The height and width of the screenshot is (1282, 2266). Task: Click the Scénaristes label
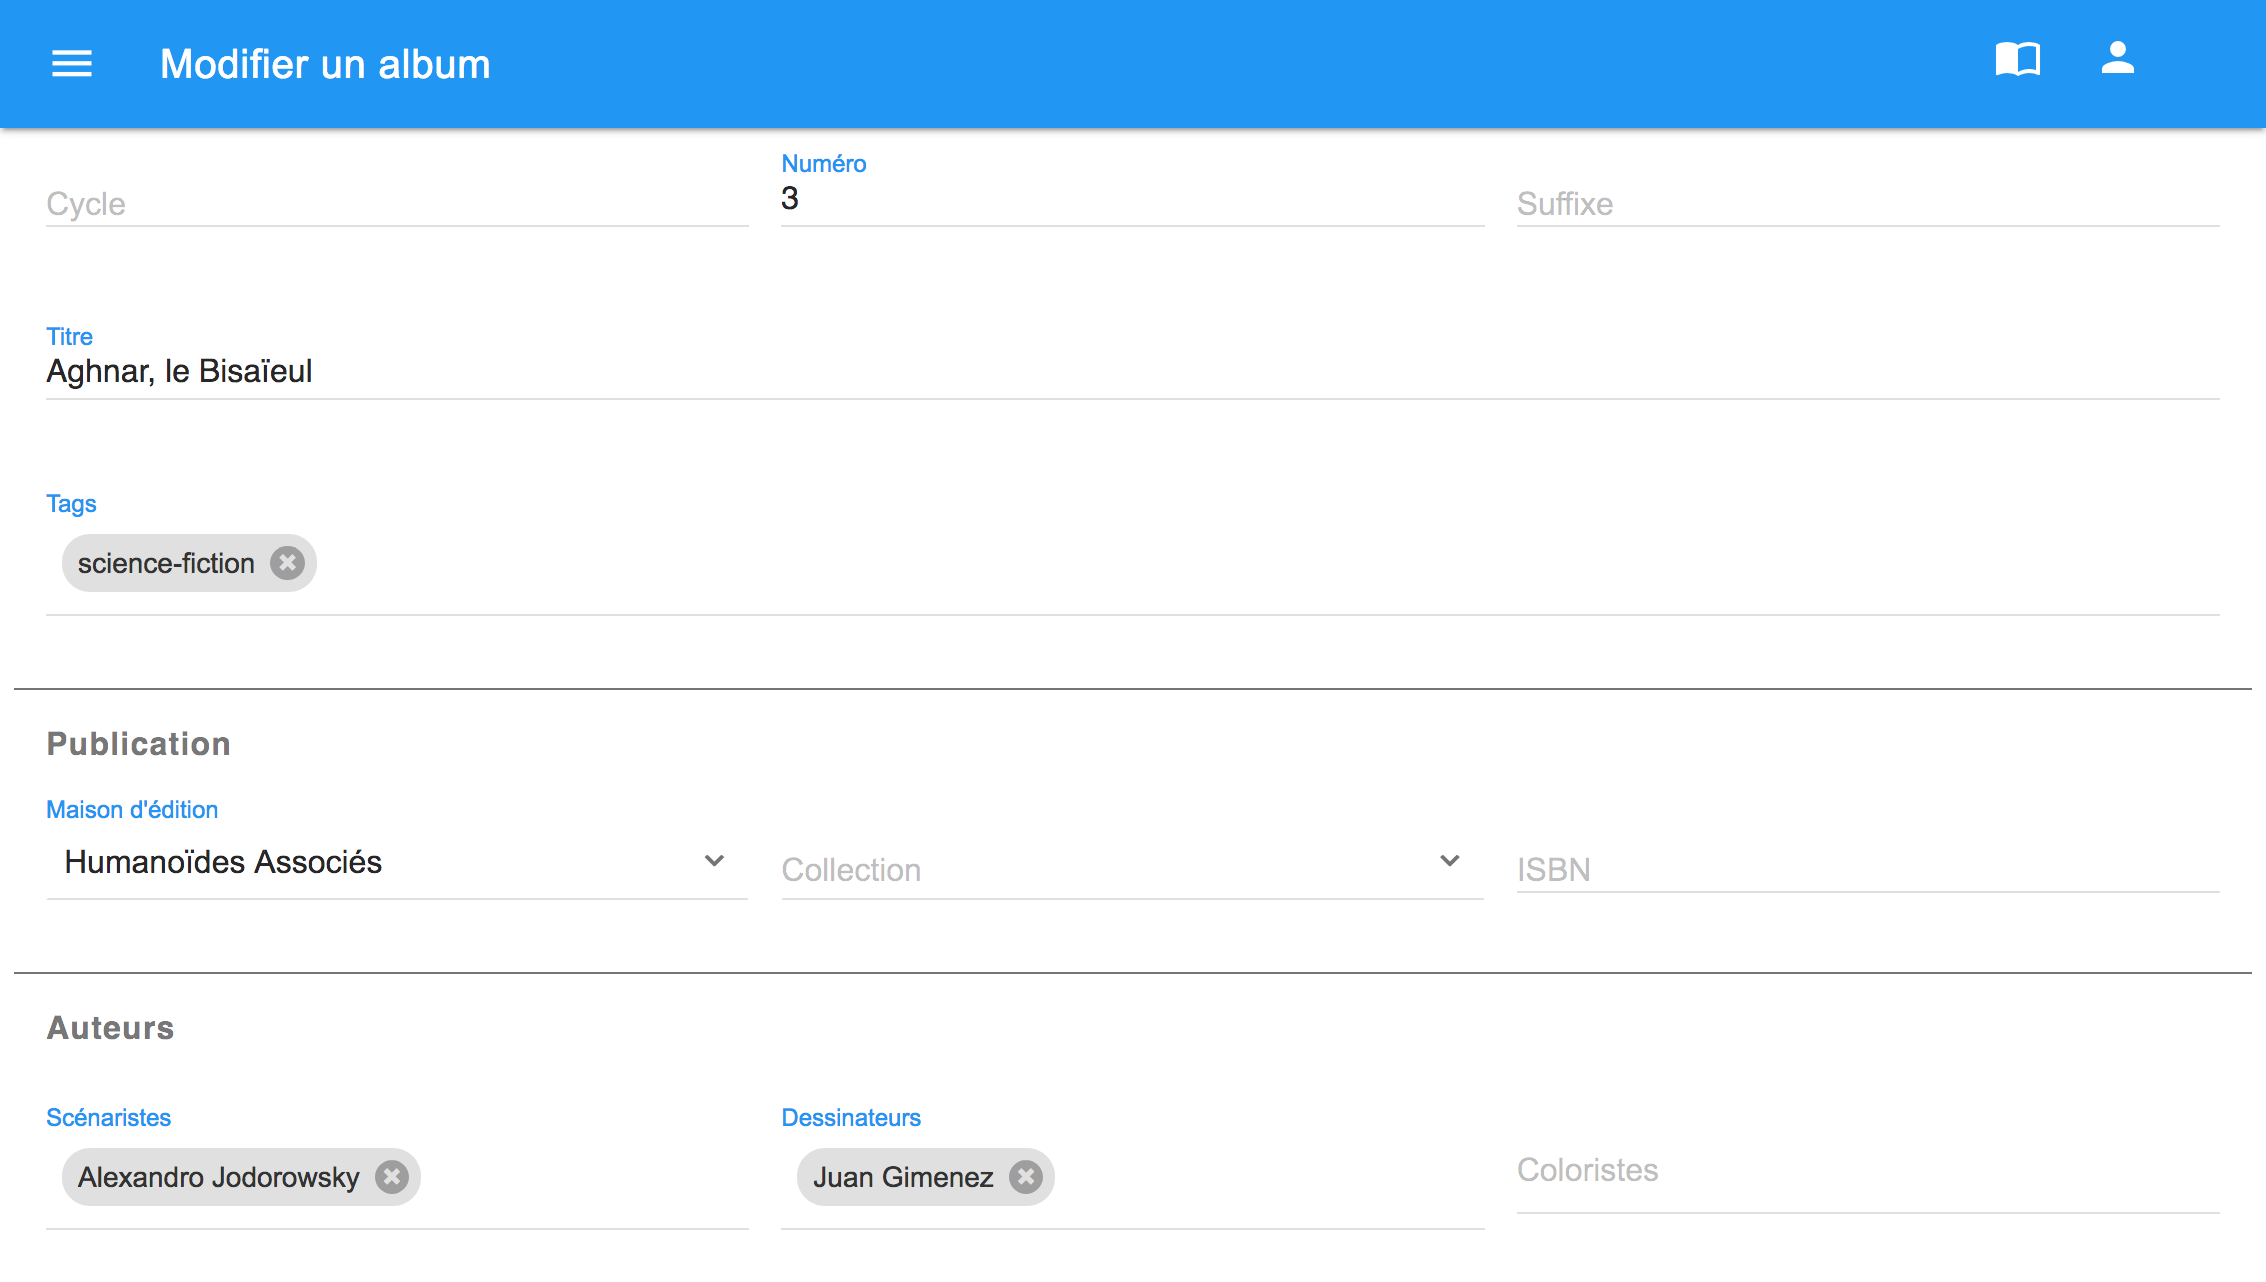coord(109,1118)
